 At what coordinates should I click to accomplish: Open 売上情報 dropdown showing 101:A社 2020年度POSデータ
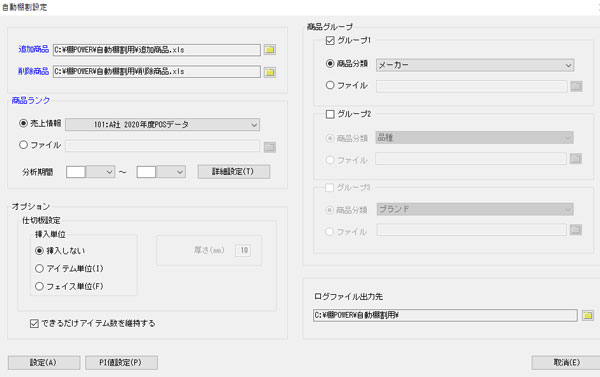[162, 125]
